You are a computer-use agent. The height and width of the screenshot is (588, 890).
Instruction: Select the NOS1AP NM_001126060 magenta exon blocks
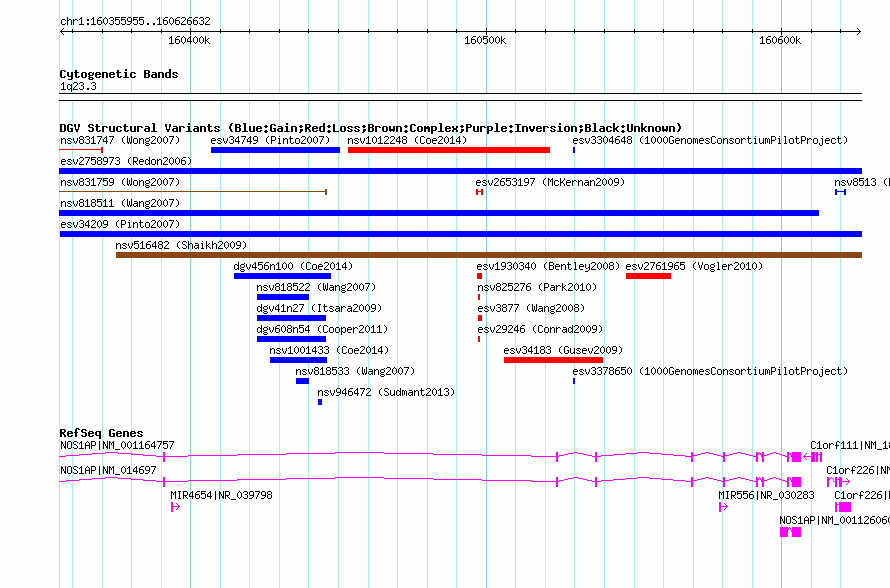click(791, 532)
